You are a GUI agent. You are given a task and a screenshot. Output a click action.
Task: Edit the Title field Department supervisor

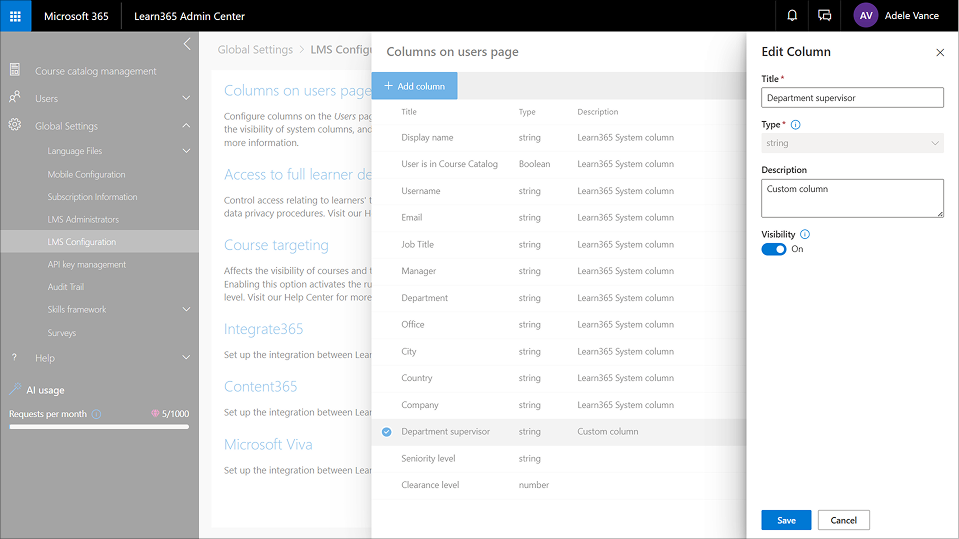[852, 98]
